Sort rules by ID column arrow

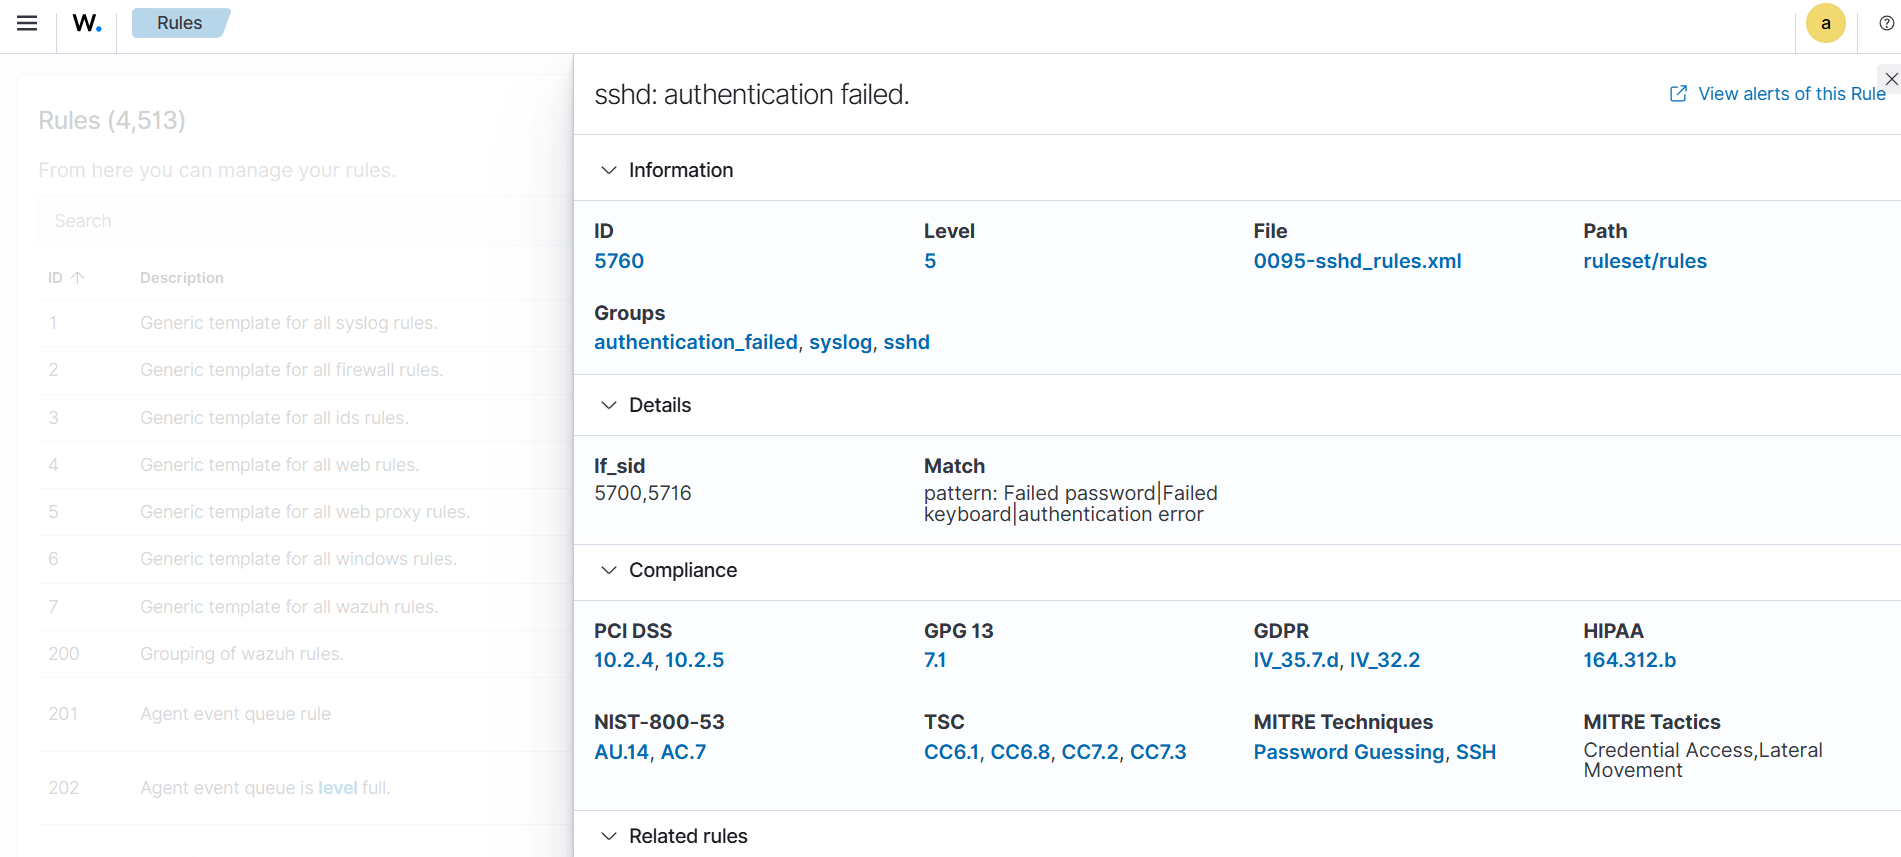[x=78, y=278]
